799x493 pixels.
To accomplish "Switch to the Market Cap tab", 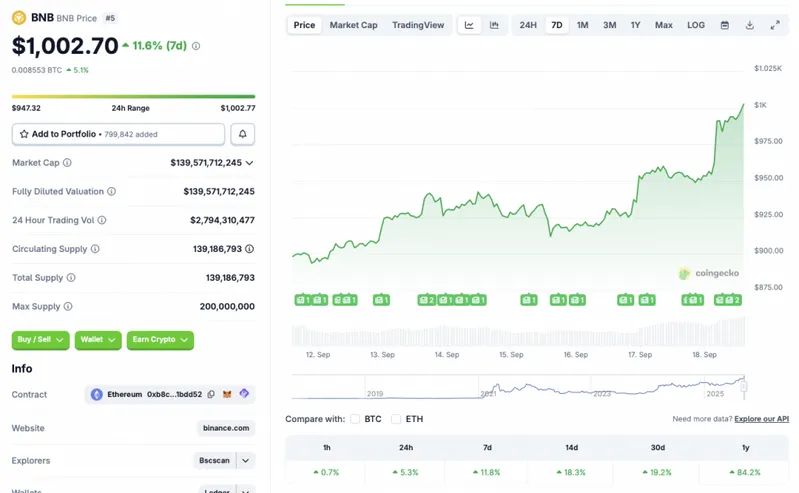I will (354, 25).
